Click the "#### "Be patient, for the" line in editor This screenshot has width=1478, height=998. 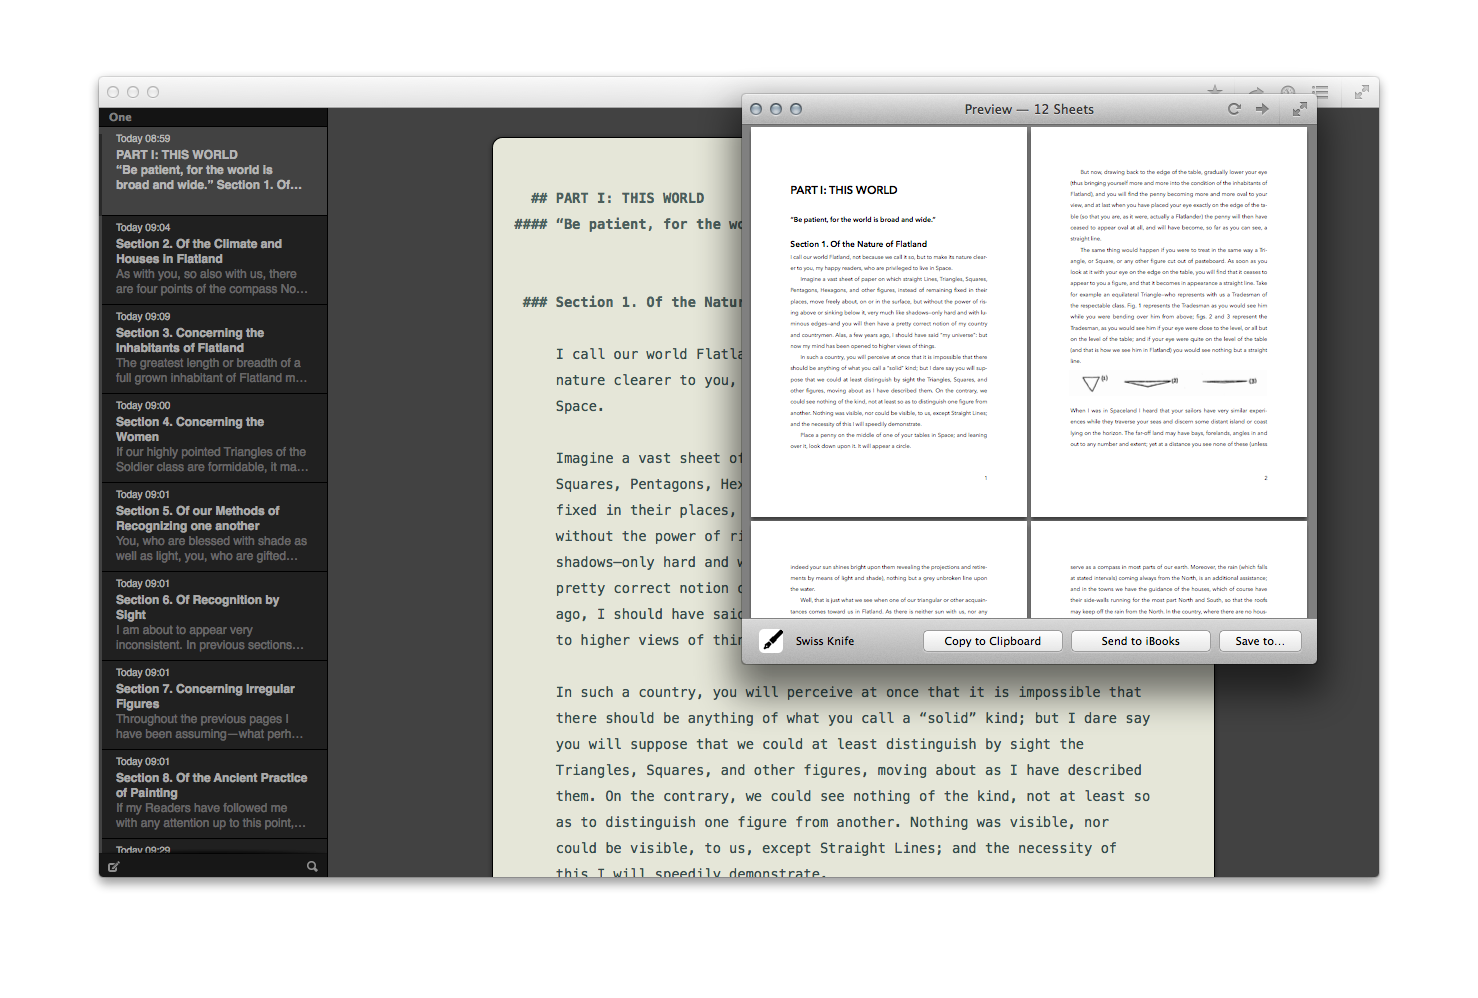click(627, 224)
